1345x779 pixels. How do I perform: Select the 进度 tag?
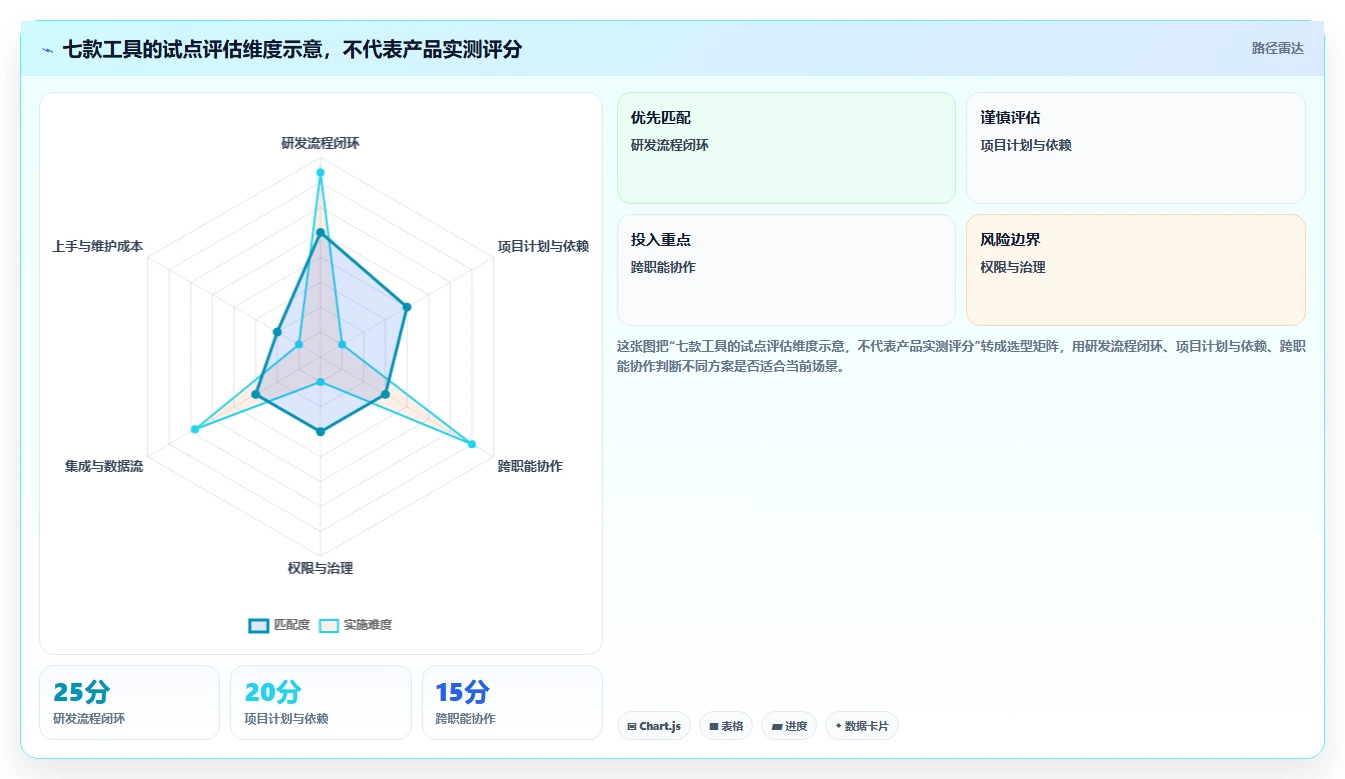[x=789, y=726]
